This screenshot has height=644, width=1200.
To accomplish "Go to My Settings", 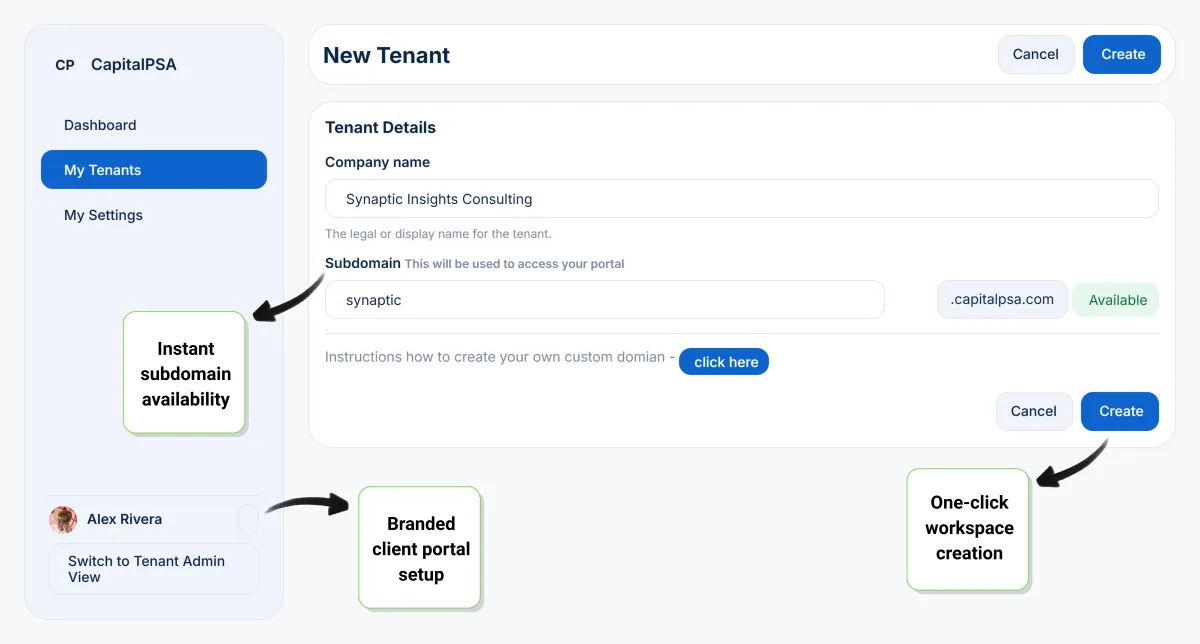I will tap(103, 215).
